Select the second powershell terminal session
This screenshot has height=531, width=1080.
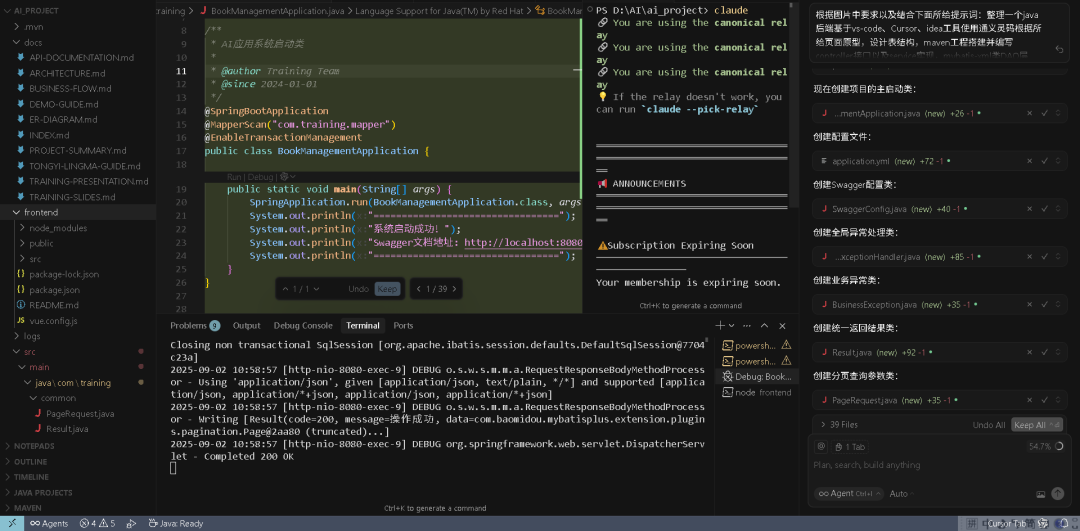coord(756,361)
